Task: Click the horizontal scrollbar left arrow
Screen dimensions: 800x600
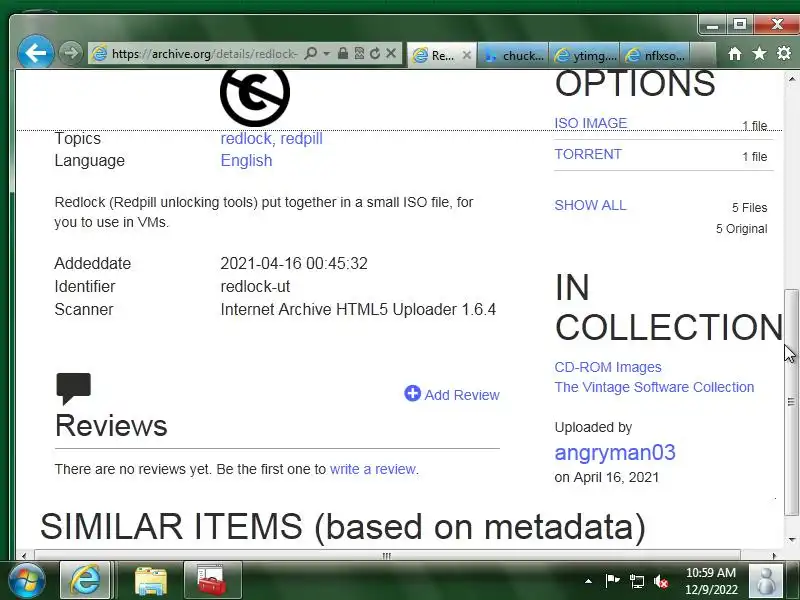Action: point(23,555)
